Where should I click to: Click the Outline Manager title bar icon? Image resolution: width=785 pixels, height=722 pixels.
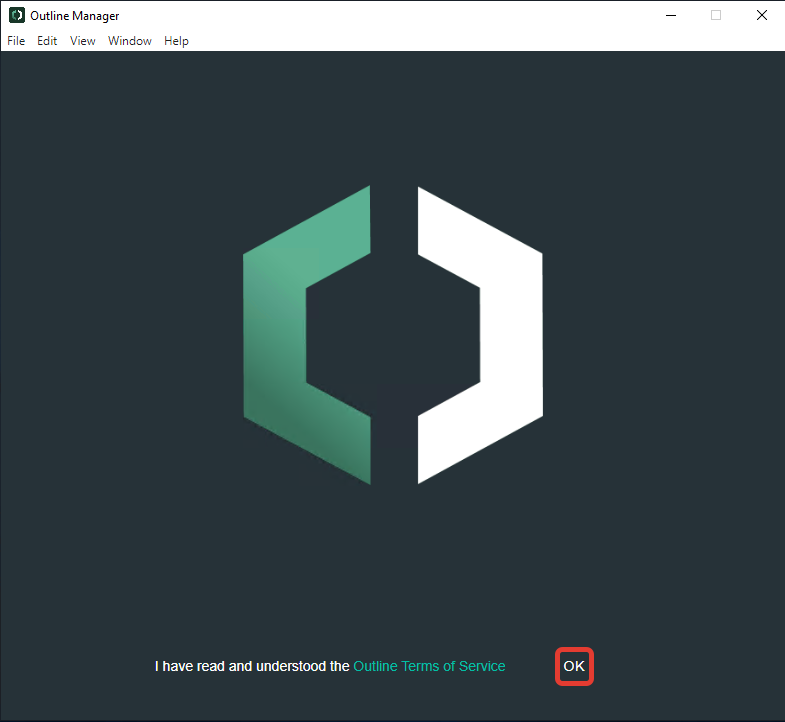(17, 16)
